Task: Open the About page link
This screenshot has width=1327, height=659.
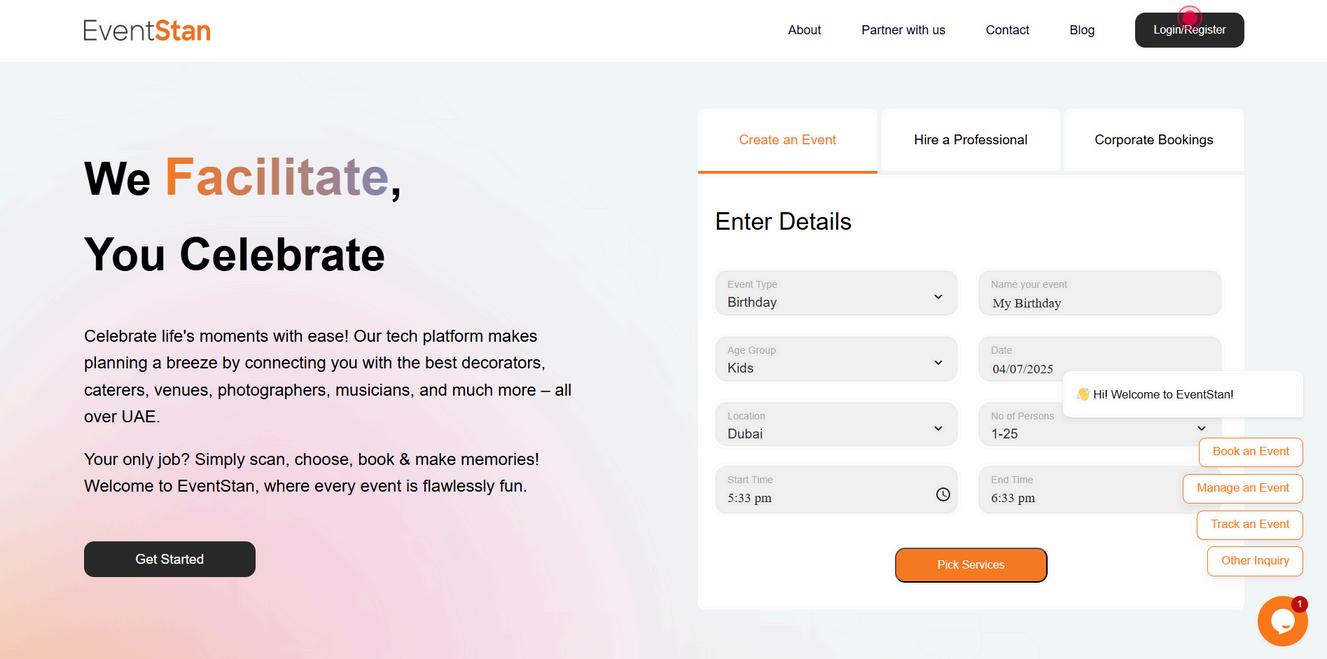Action: coord(804,30)
